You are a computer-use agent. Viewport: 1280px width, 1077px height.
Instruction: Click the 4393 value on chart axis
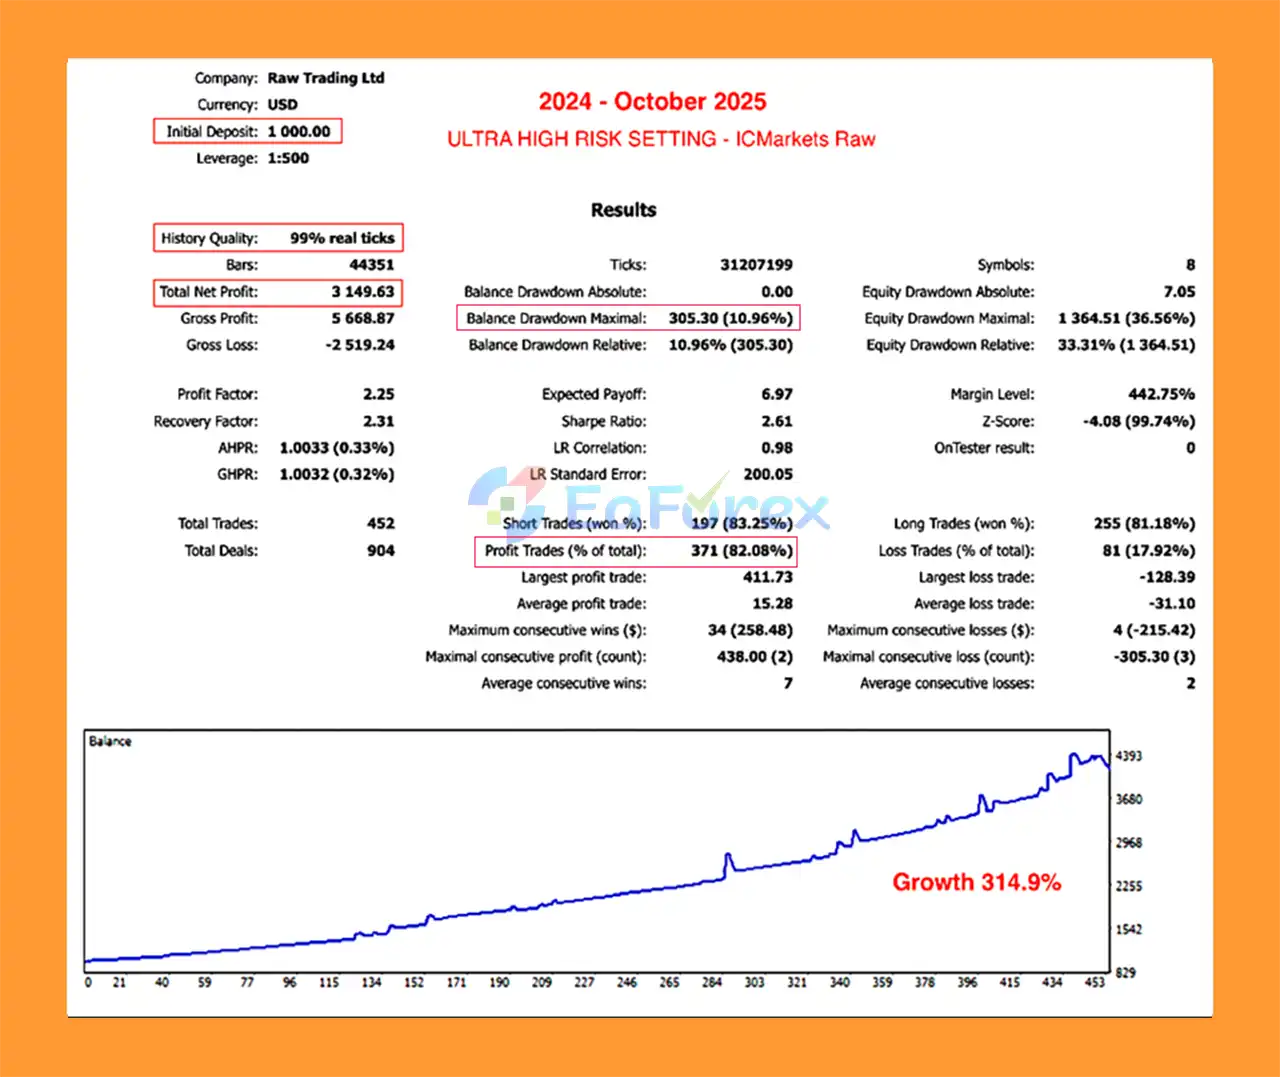[1129, 756]
